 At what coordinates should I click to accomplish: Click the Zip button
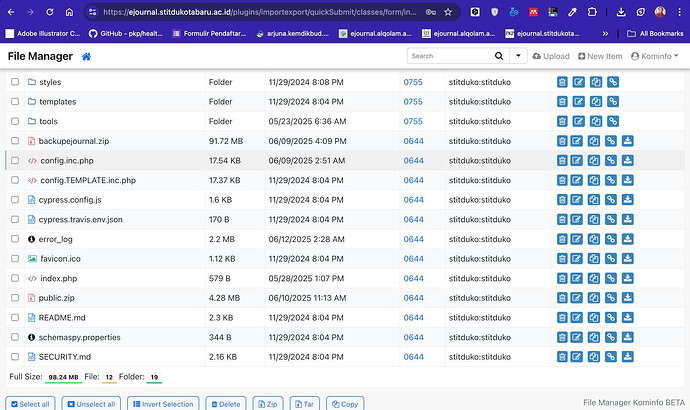[x=268, y=404]
